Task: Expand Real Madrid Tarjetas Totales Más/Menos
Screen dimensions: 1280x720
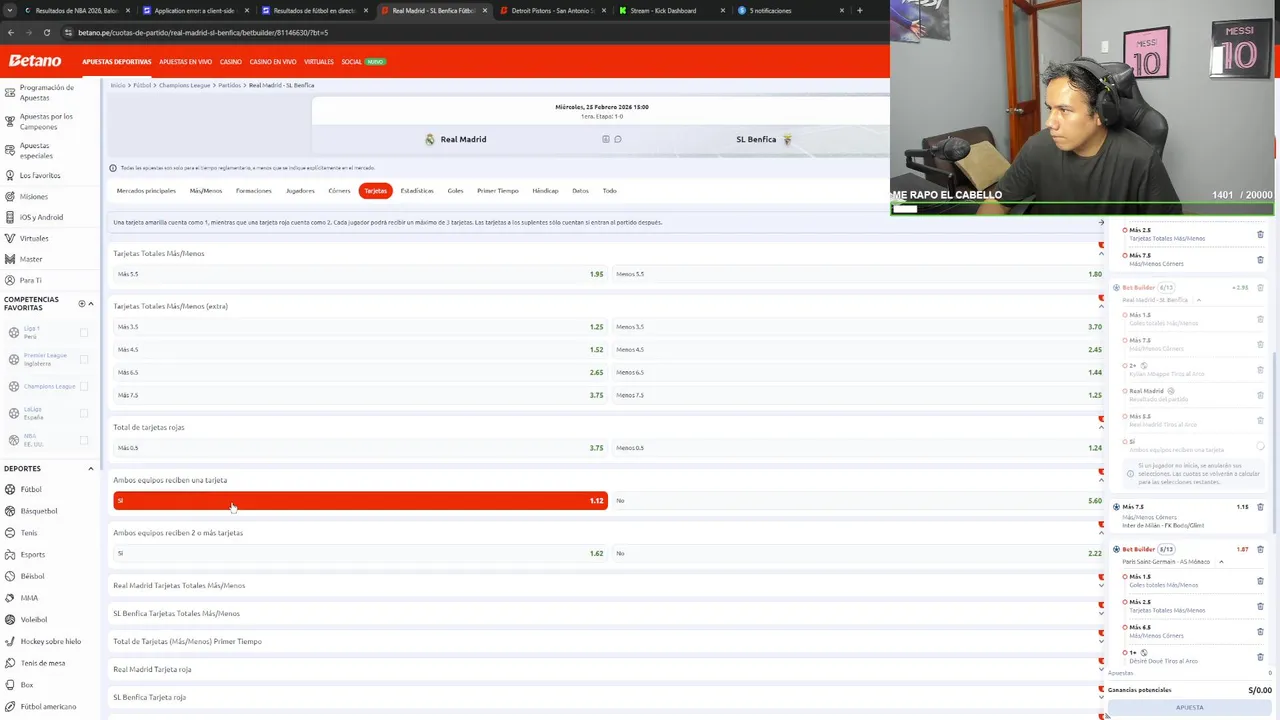Action: click(608, 585)
